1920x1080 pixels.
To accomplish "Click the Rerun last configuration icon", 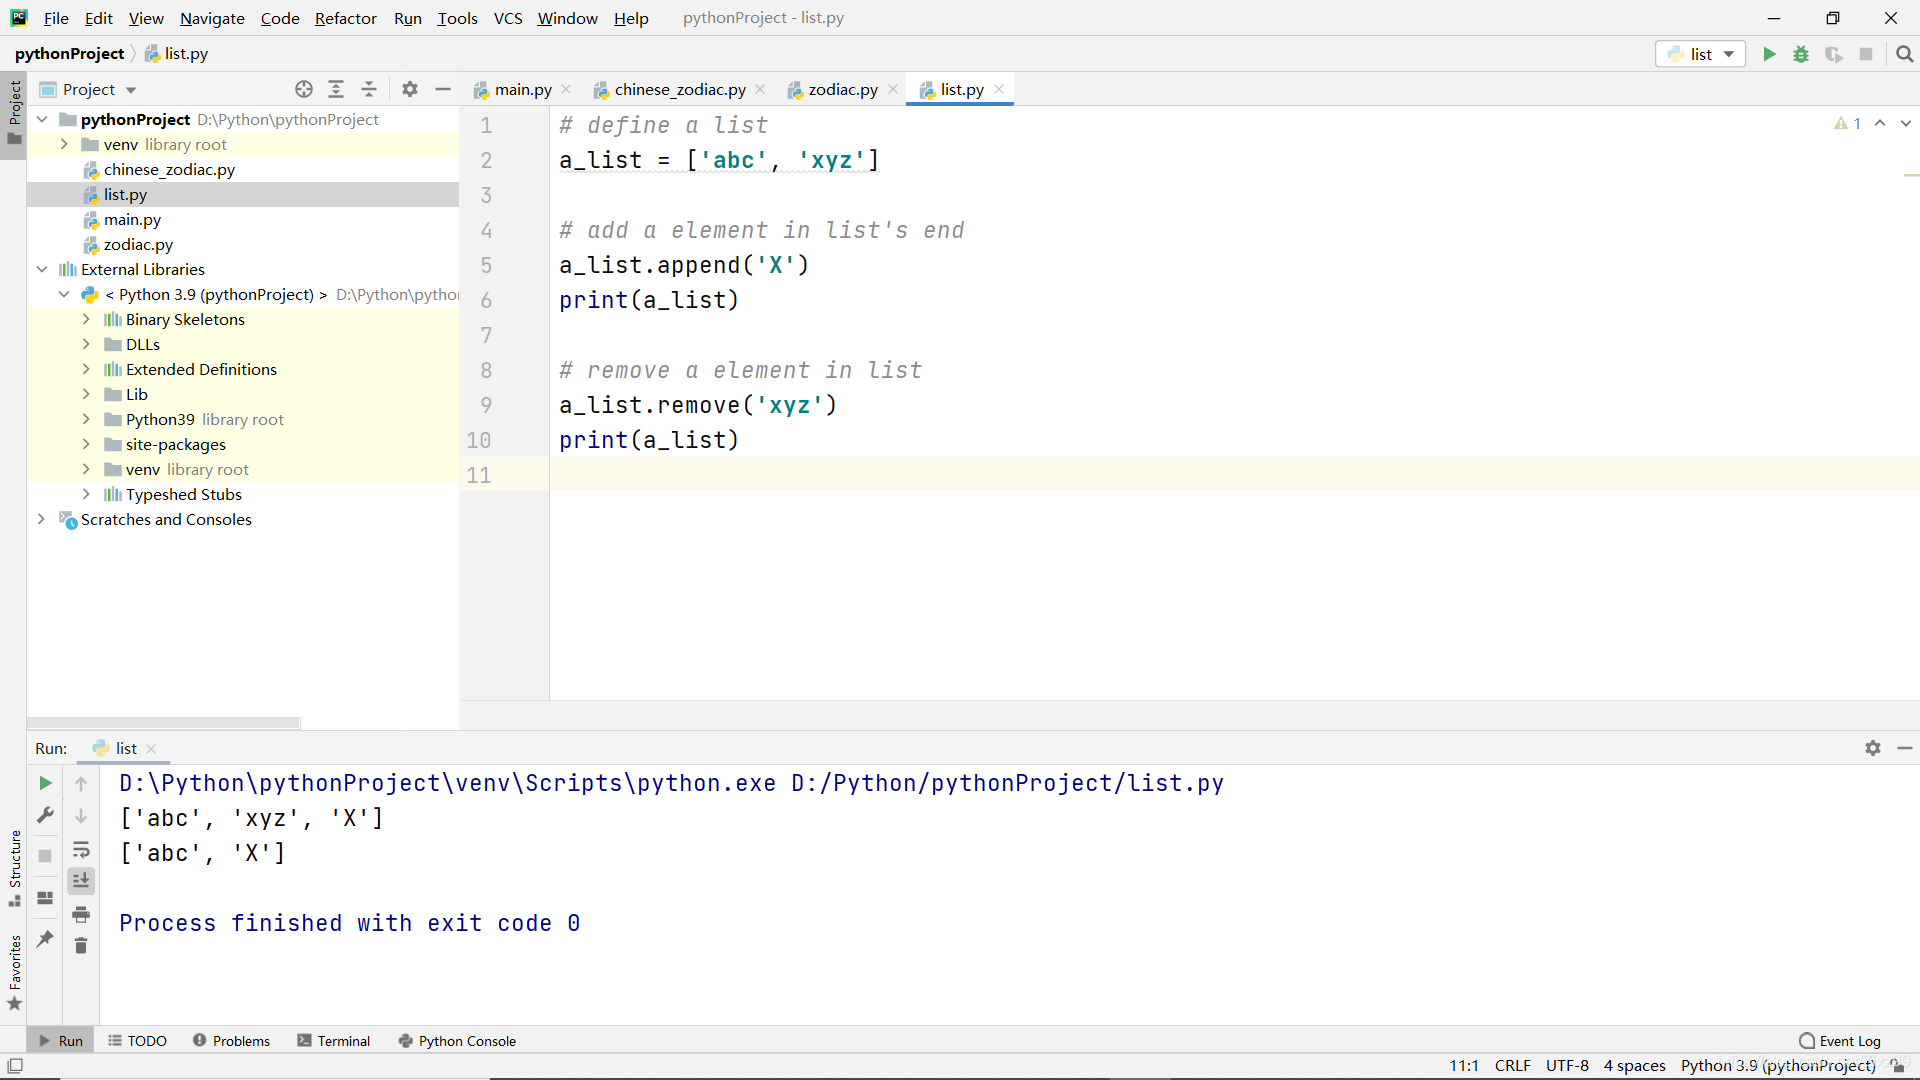I will [44, 782].
